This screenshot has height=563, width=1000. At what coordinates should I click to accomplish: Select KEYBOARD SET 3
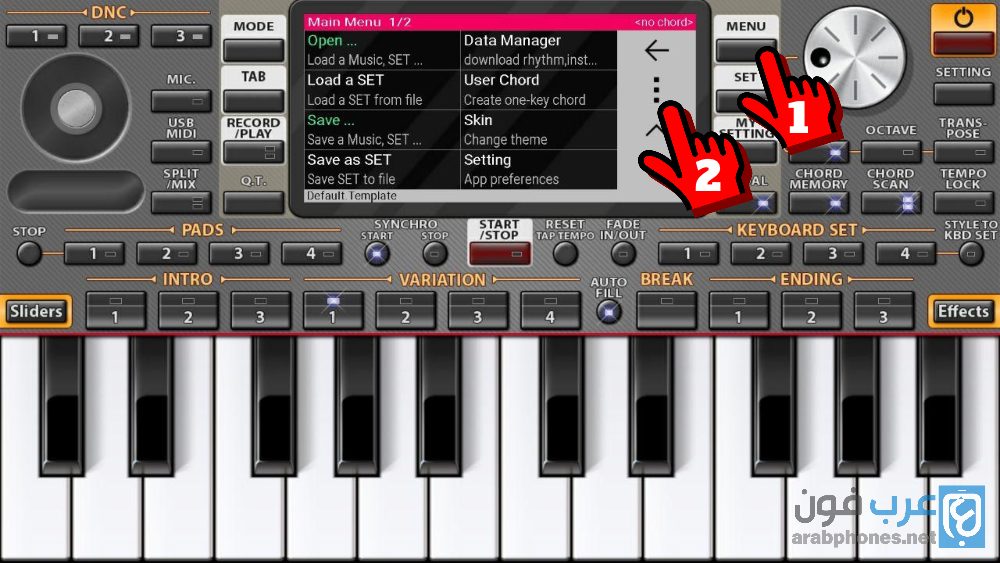pyautogui.click(x=833, y=254)
